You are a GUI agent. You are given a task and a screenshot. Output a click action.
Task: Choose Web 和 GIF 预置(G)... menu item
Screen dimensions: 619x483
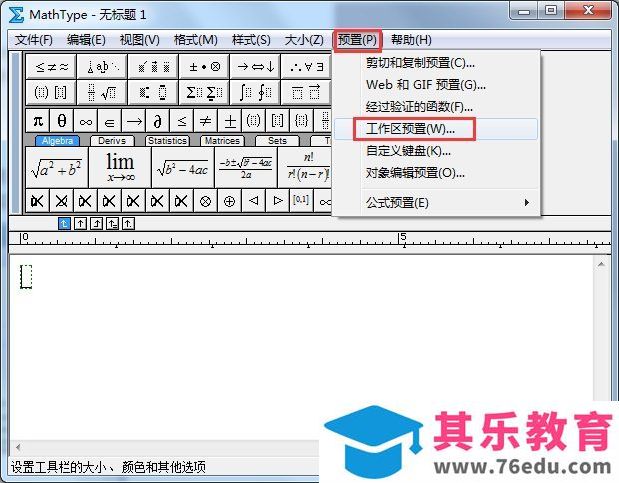pyautogui.click(x=436, y=85)
